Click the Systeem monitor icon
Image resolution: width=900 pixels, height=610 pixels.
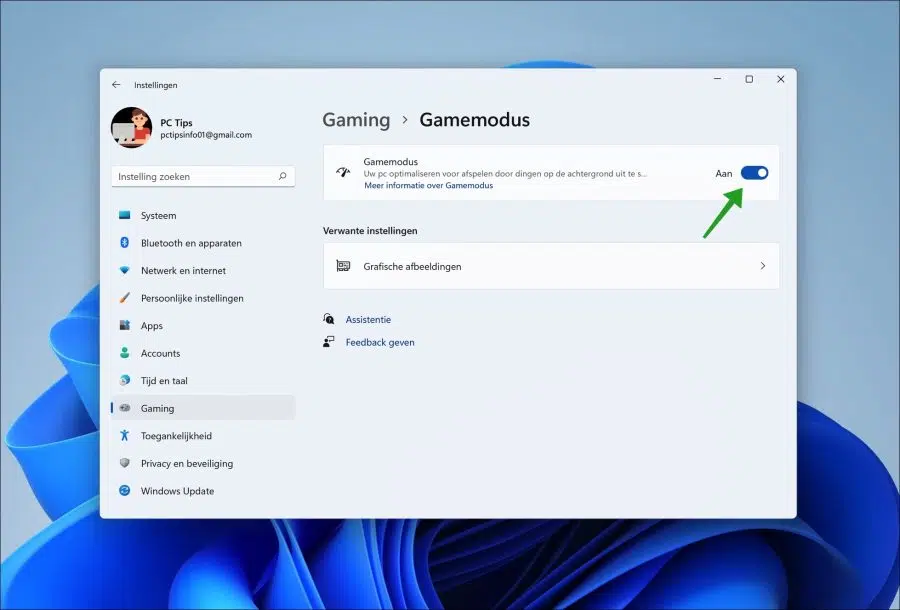(x=125, y=215)
